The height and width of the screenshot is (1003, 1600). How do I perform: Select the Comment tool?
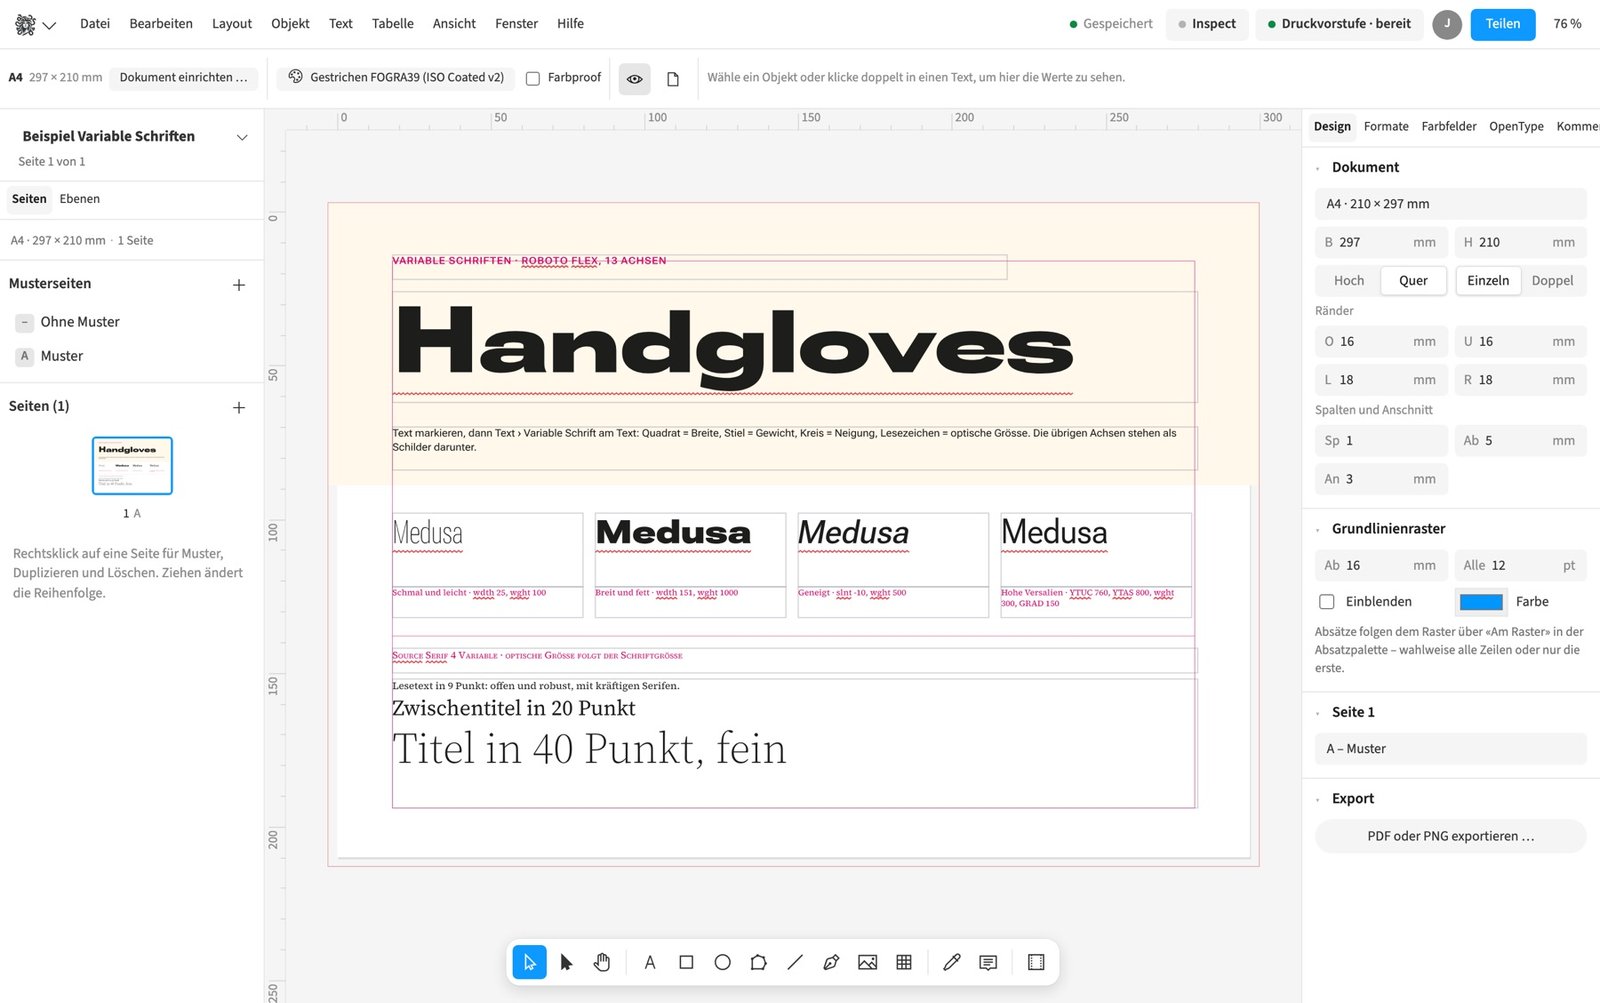pyautogui.click(x=988, y=962)
